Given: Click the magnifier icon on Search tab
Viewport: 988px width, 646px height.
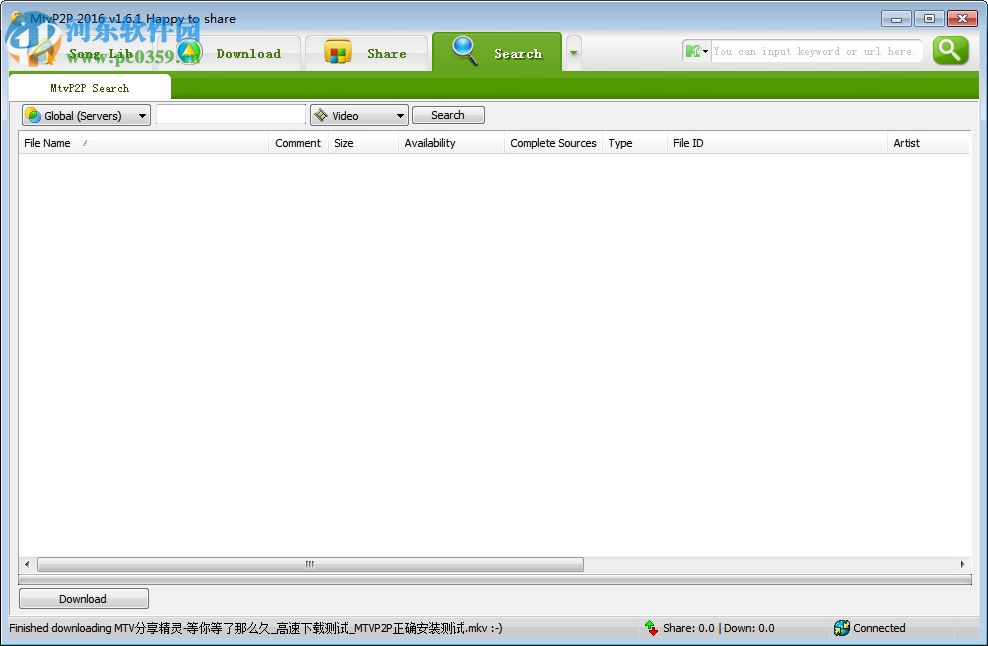Looking at the screenshot, I should (465, 50).
